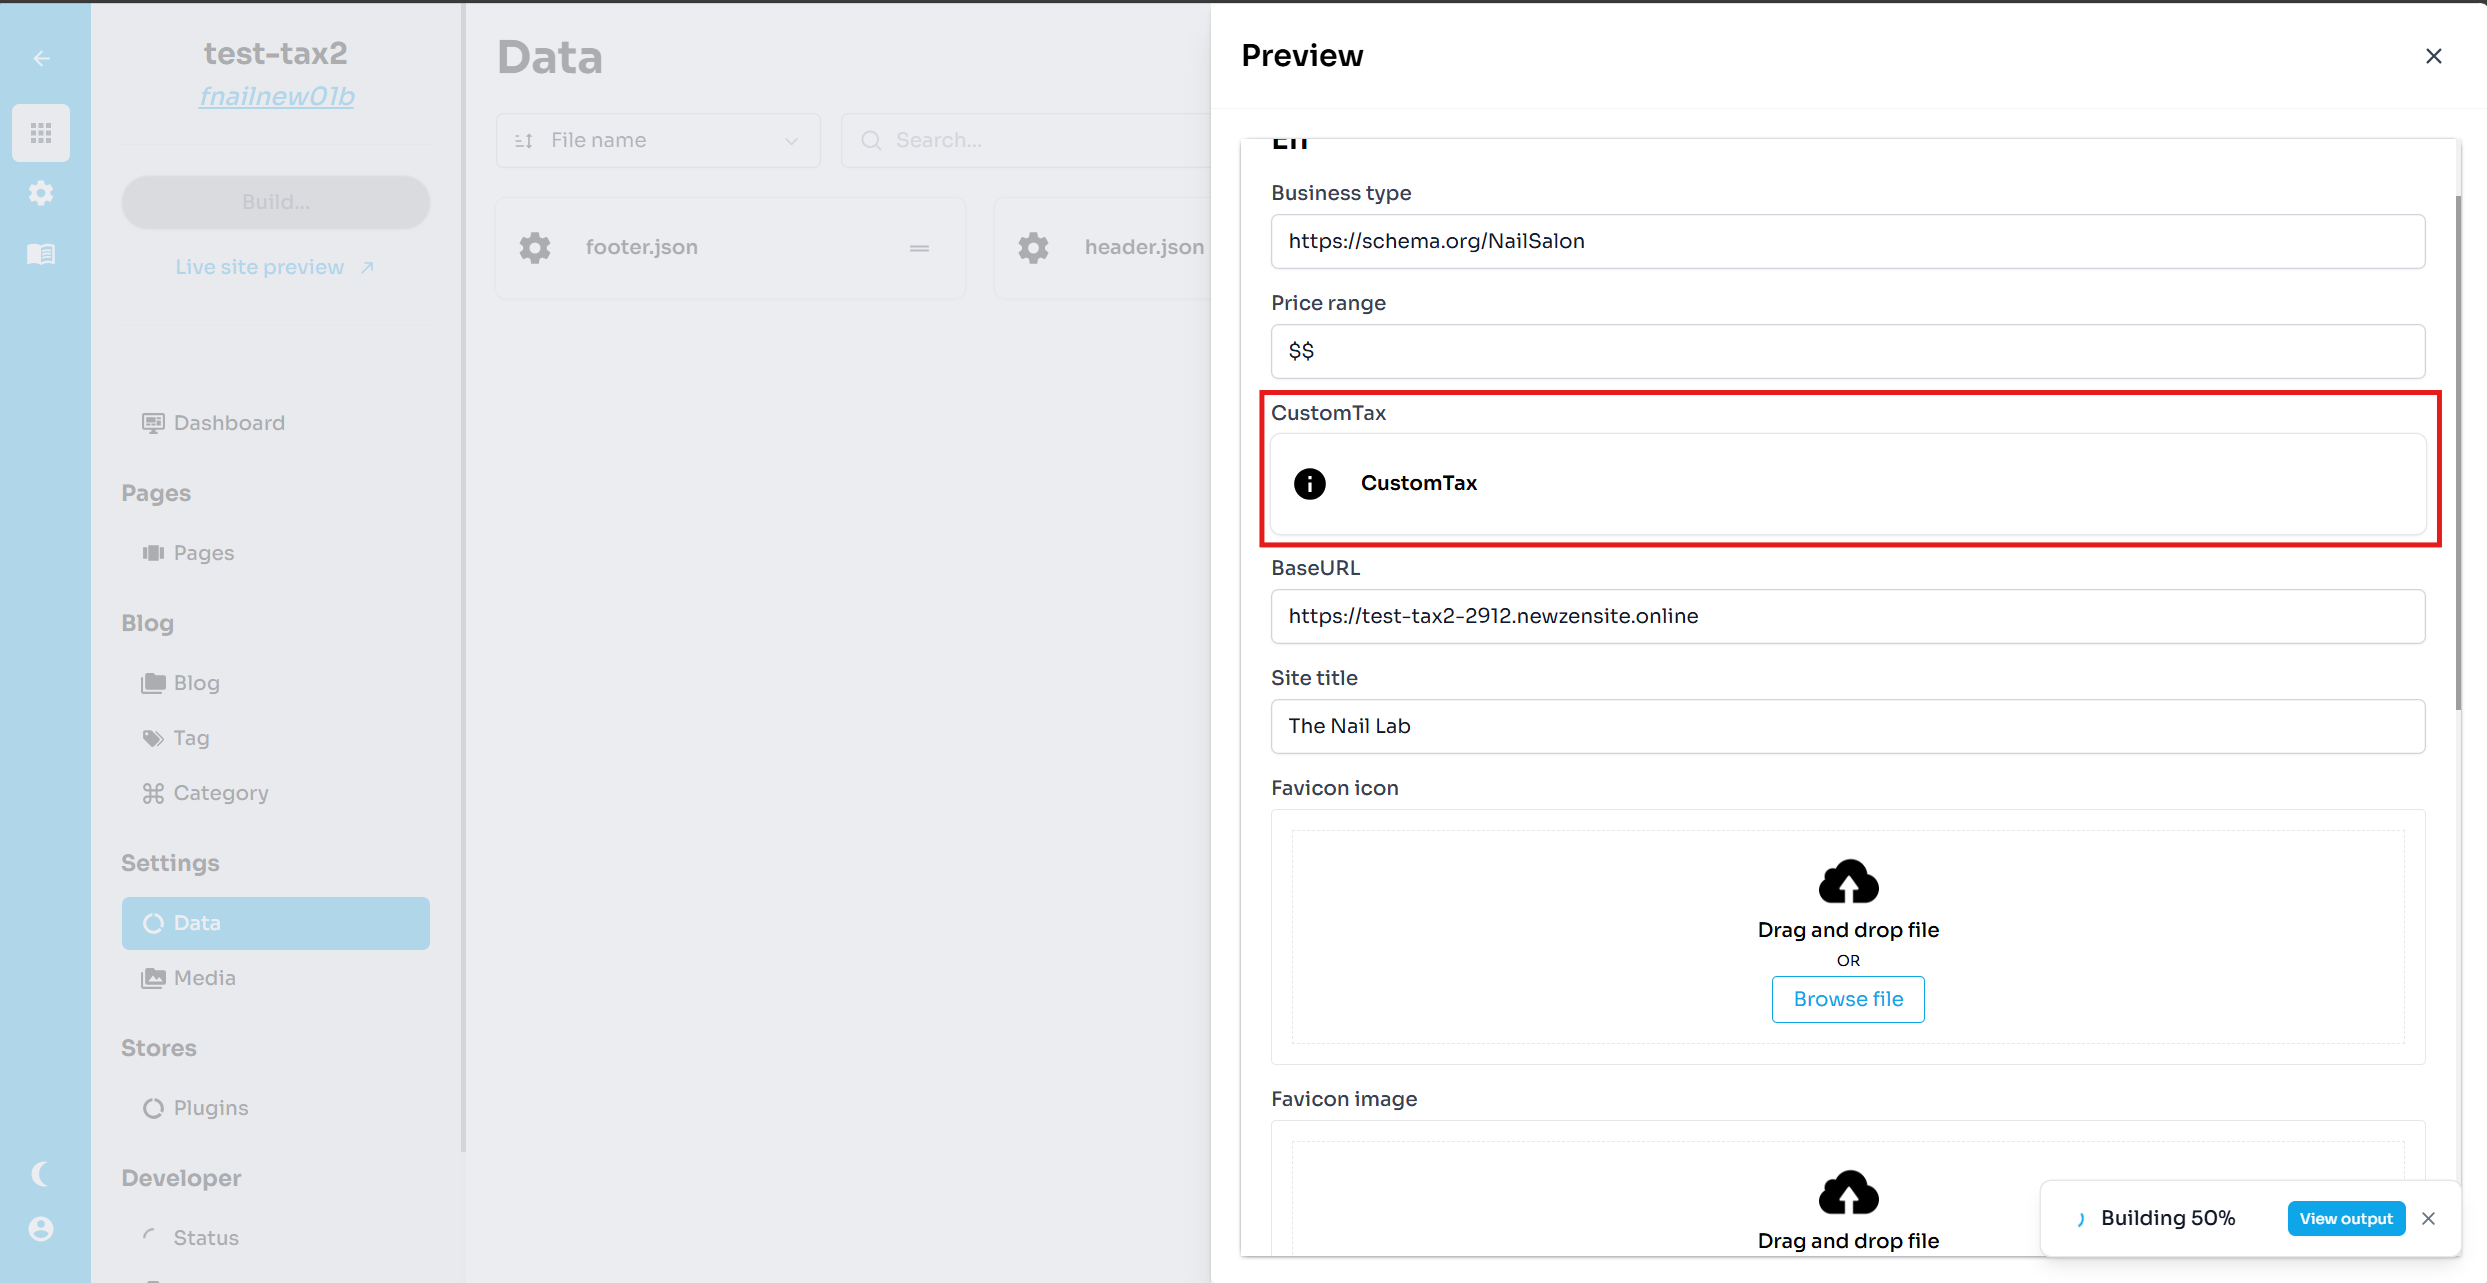Expand the File name sort dropdown

tap(658, 141)
